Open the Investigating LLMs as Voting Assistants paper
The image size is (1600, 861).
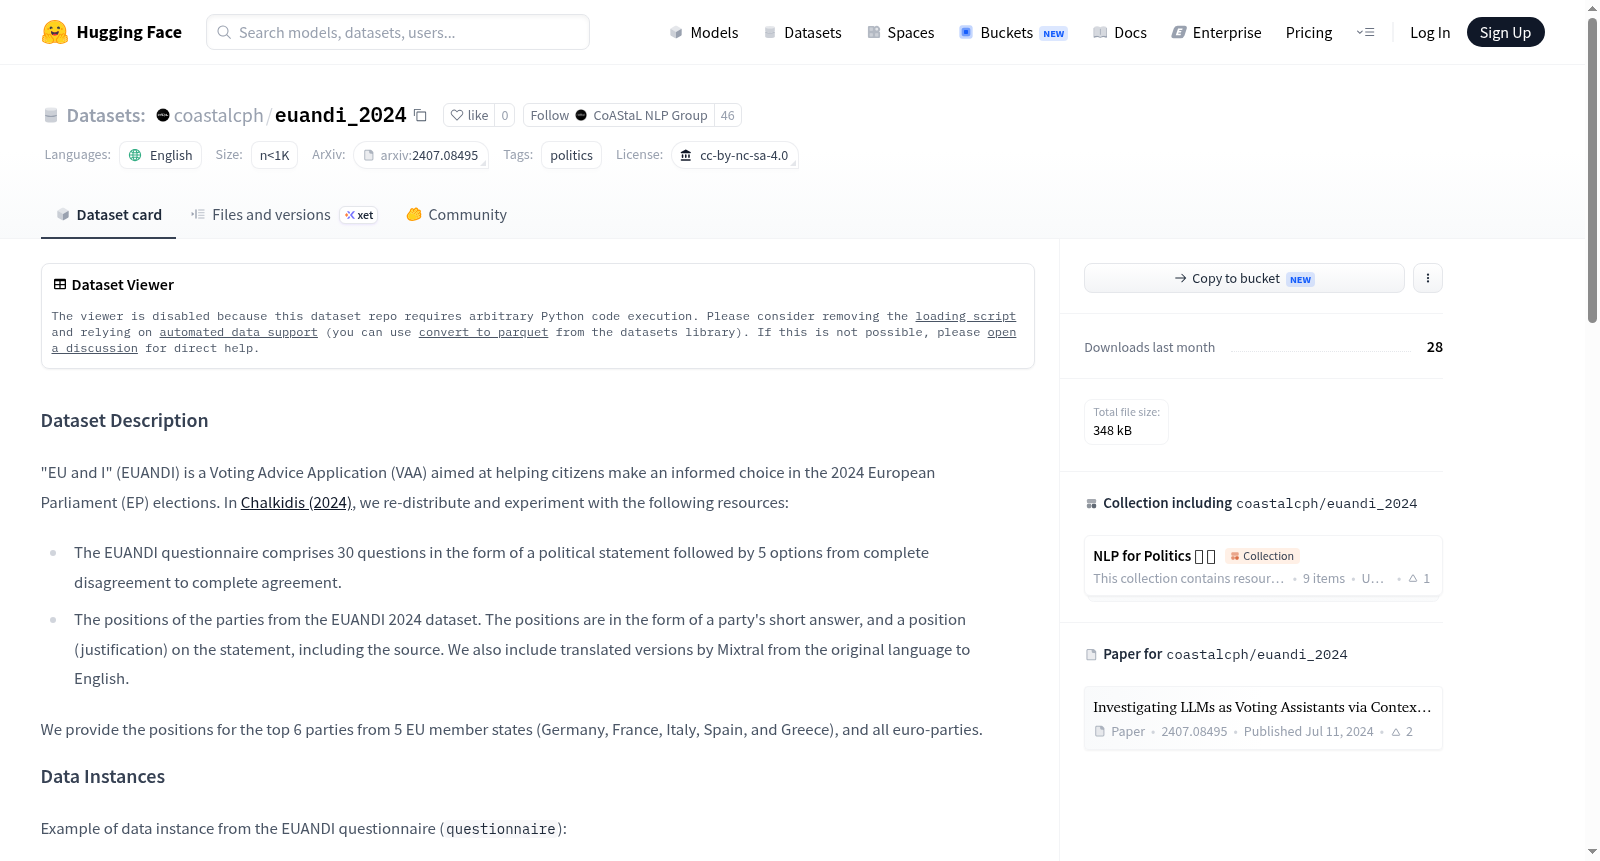coord(1263,718)
